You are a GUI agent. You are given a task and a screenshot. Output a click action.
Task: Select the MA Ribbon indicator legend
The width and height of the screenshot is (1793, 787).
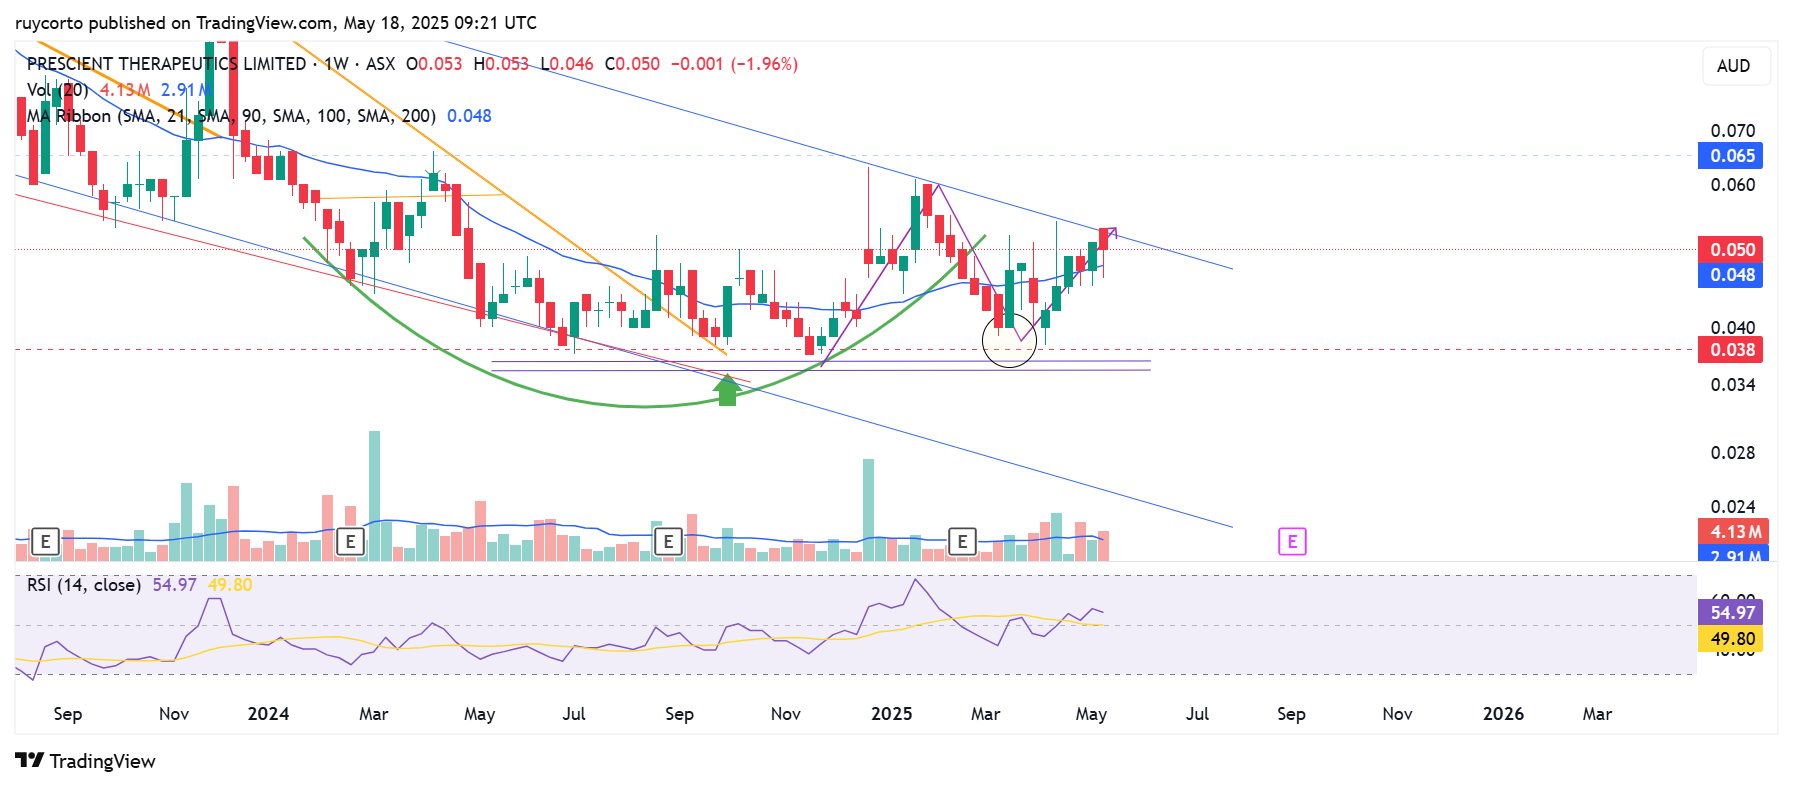[x=231, y=116]
